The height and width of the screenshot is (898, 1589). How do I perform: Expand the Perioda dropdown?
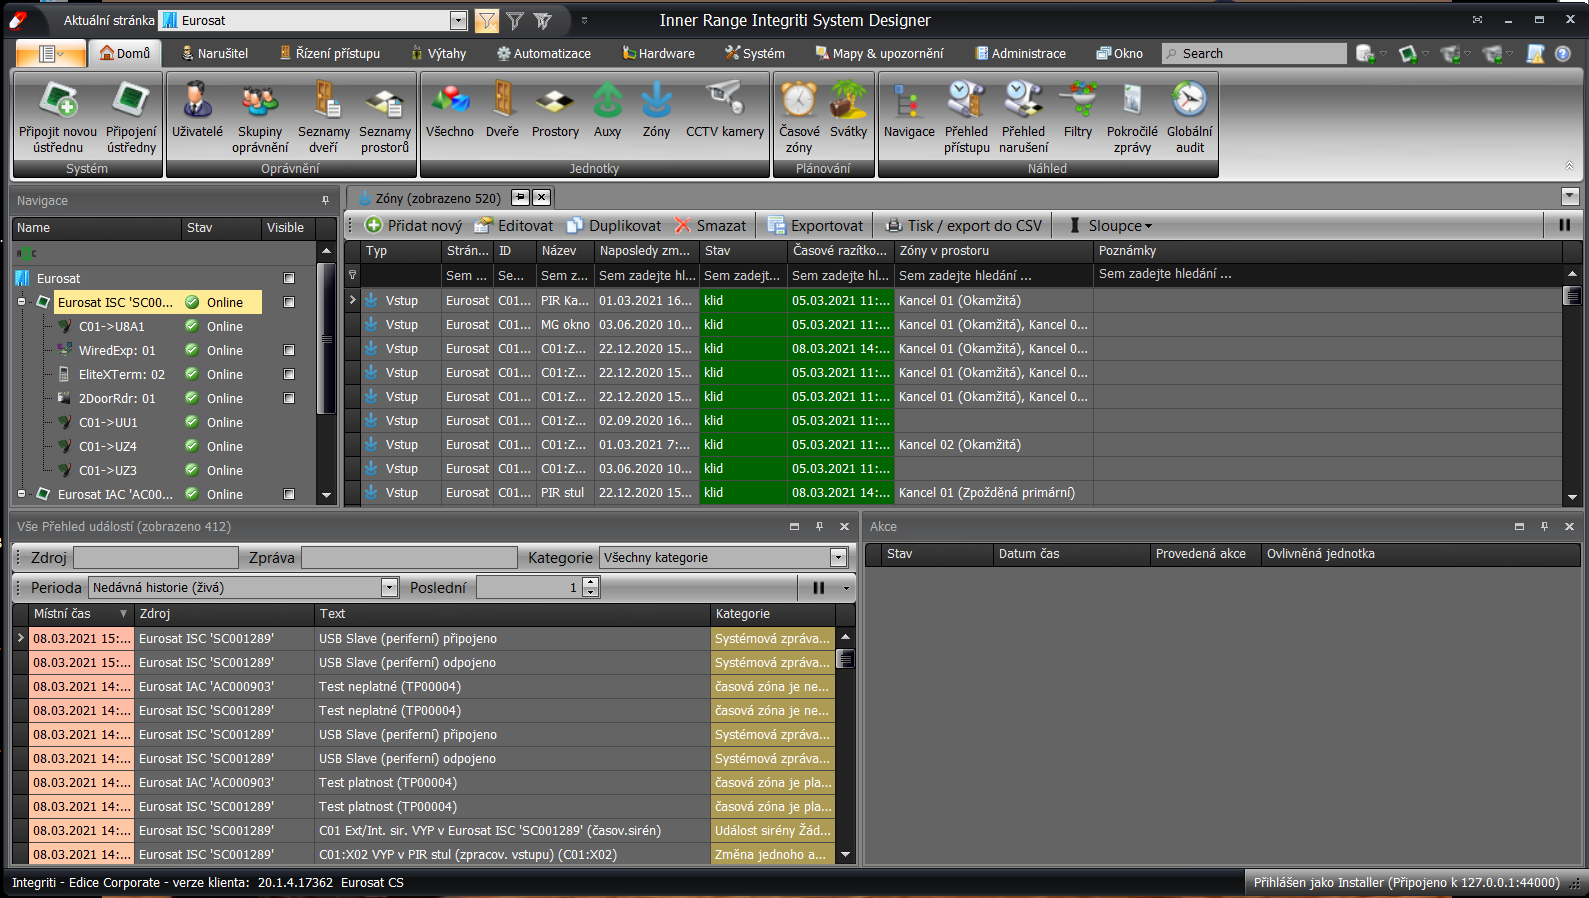pos(389,588)
